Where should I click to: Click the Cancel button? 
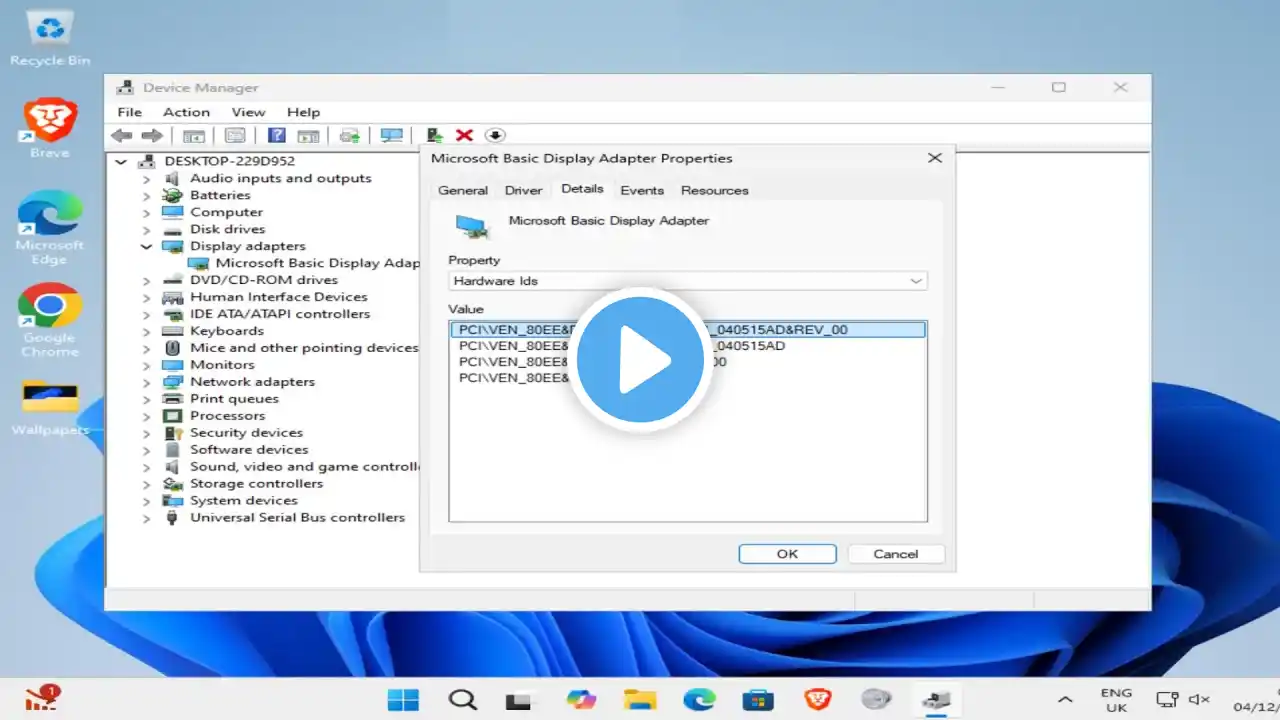[895, 554]
